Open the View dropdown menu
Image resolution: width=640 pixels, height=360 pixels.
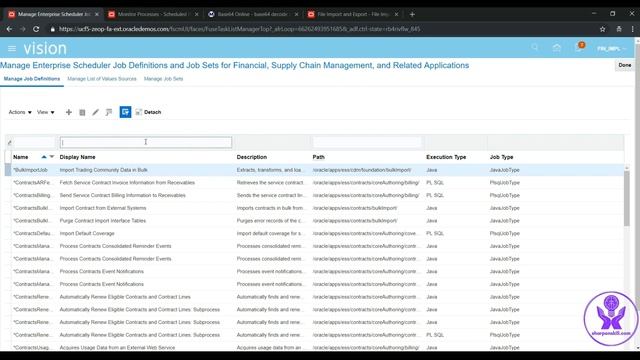[45, 112]
